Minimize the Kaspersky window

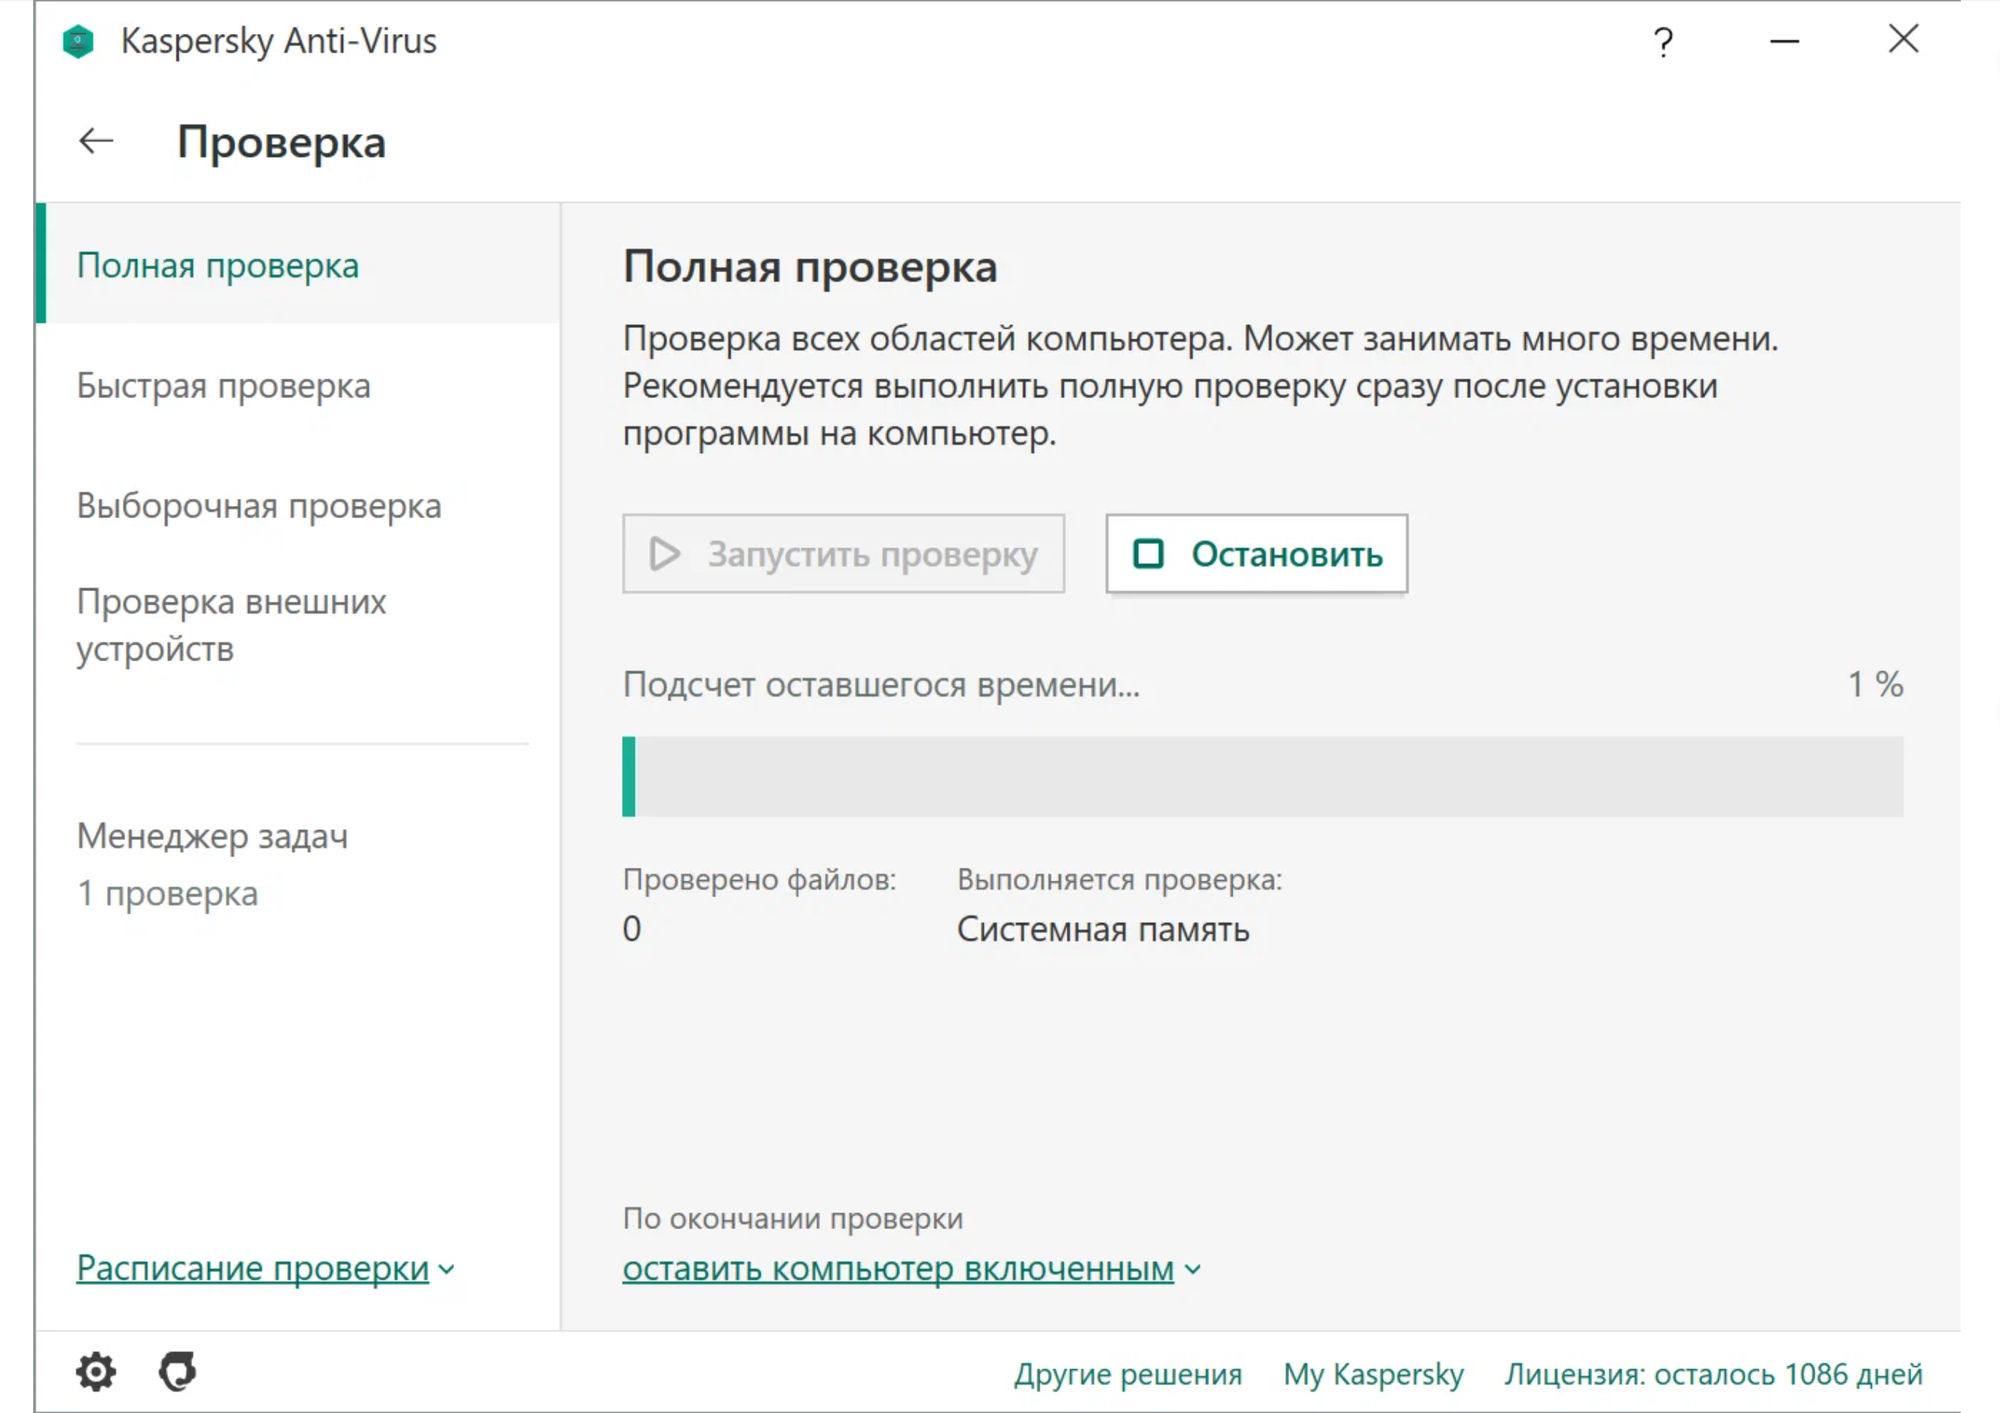pos(1784,42)
